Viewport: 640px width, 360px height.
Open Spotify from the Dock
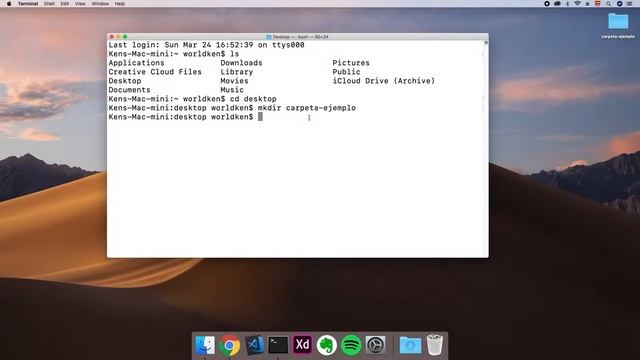351,345
